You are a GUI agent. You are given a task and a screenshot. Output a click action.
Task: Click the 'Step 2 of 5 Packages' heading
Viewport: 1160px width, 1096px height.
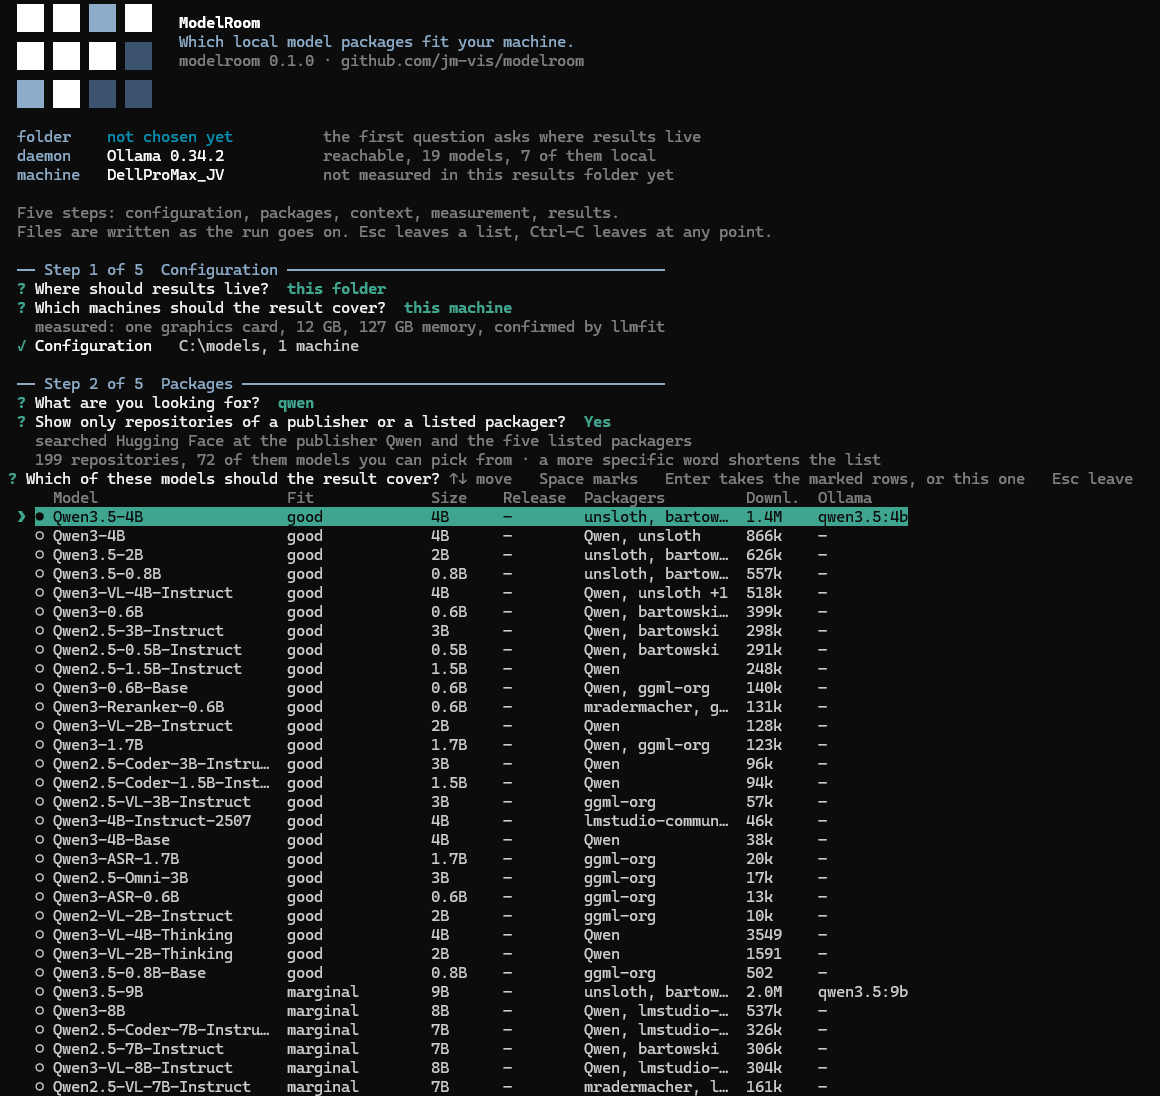click(x=138, y=384)
